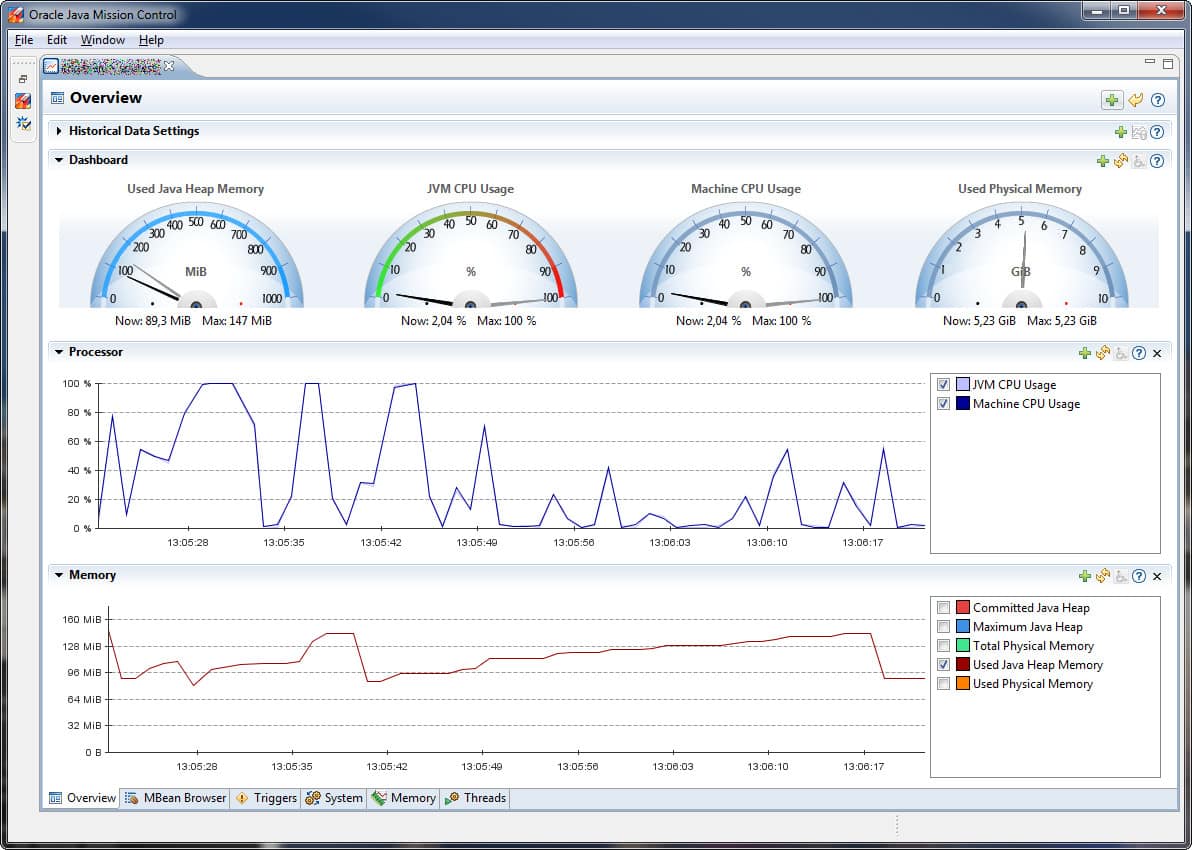
Task: Collapse the Dashboard section
Action: [59, 160]
